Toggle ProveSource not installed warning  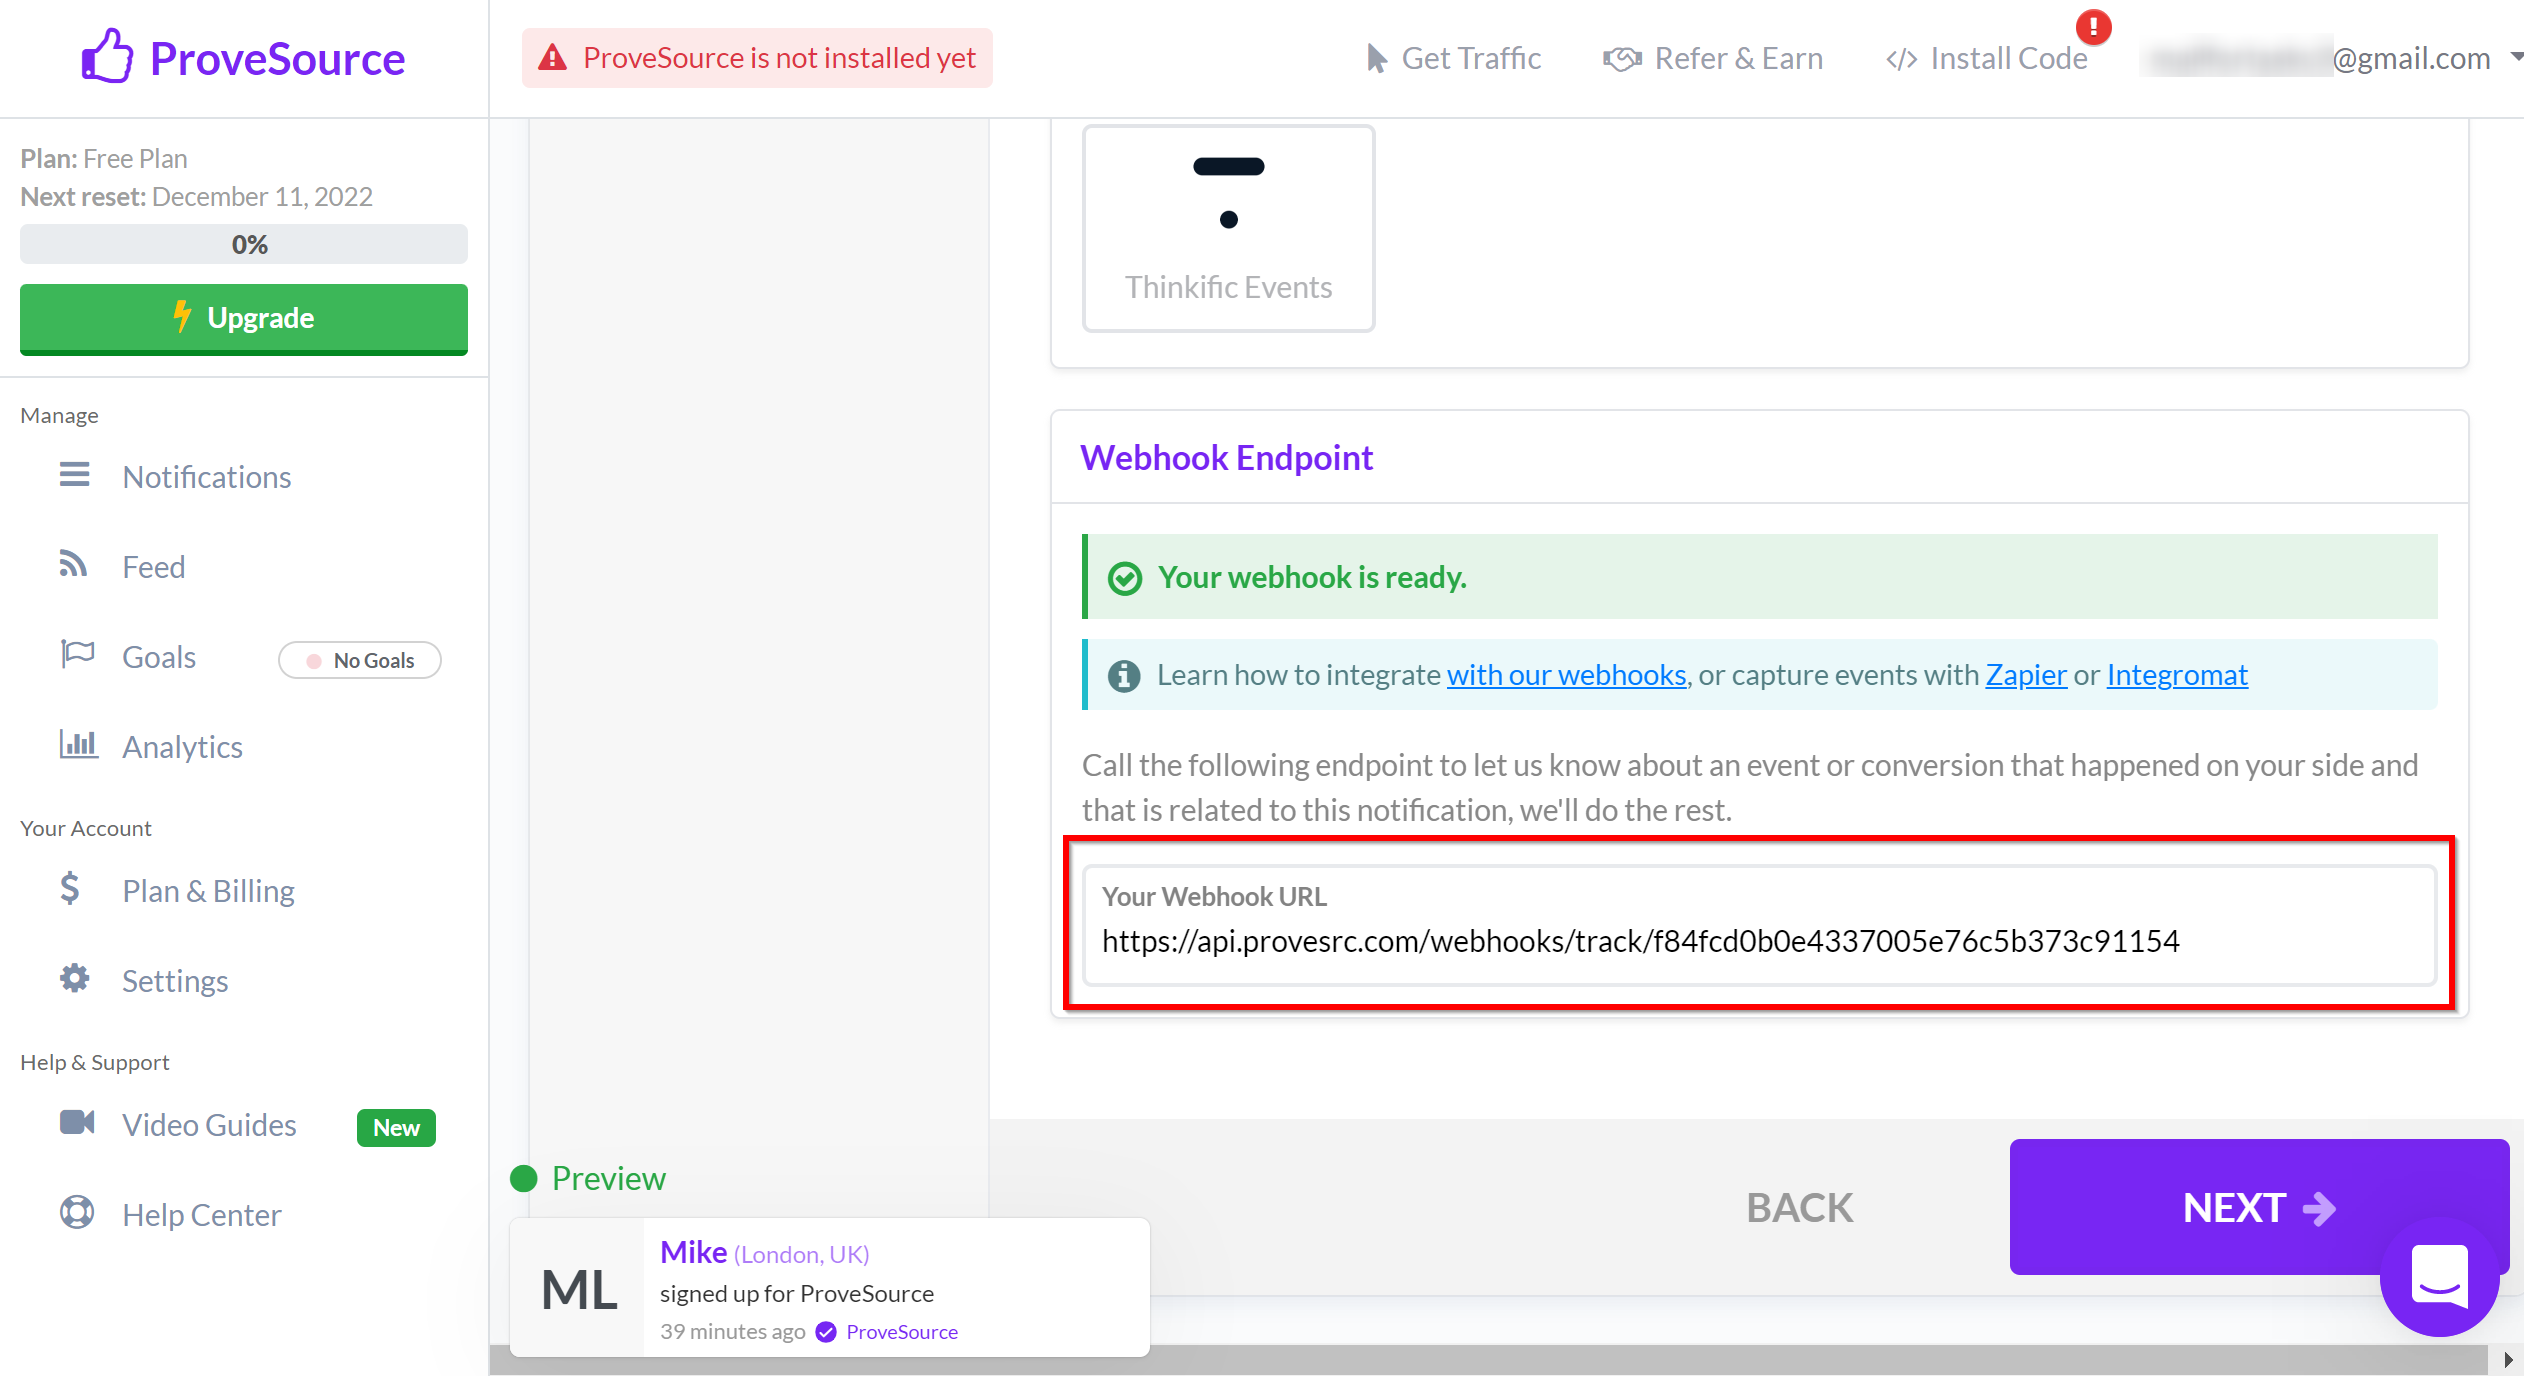[757, 56]
